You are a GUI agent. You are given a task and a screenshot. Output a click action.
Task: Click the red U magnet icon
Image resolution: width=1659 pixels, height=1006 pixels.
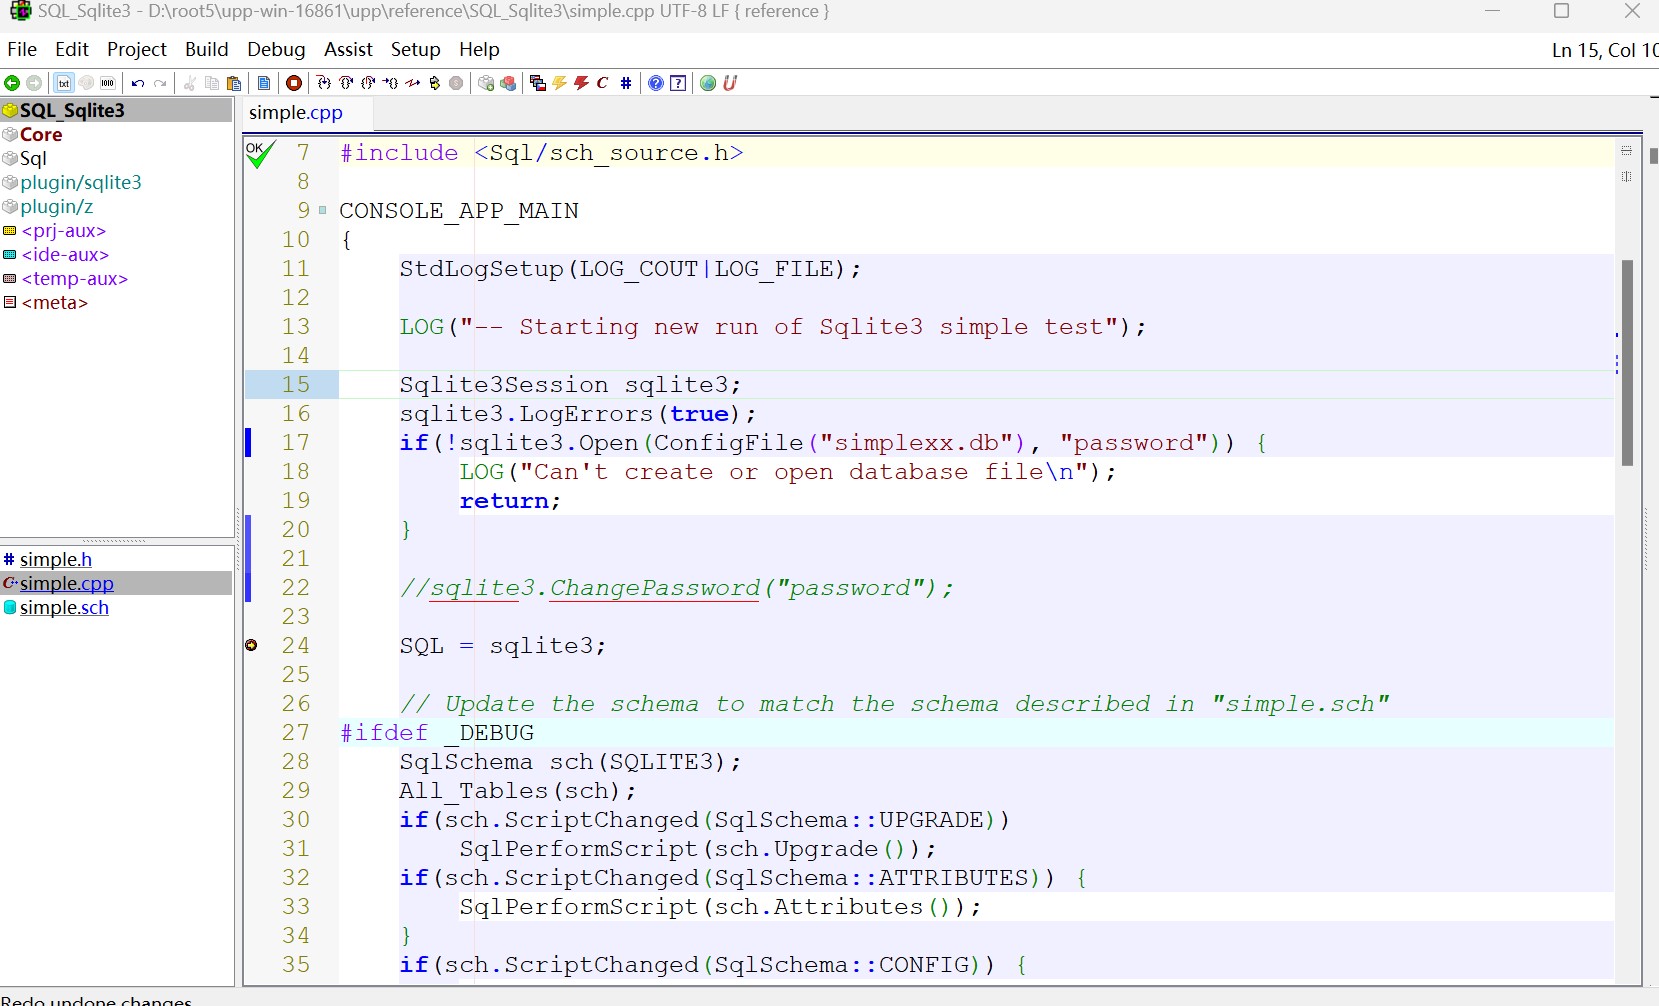click(x=730, y=83)
